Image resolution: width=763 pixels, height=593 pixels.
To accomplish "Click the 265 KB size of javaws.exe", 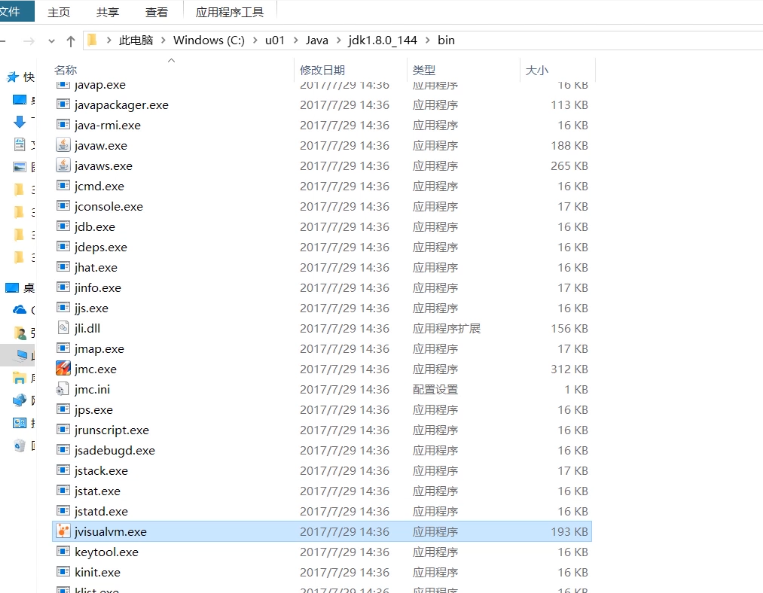I will (569, 166).
